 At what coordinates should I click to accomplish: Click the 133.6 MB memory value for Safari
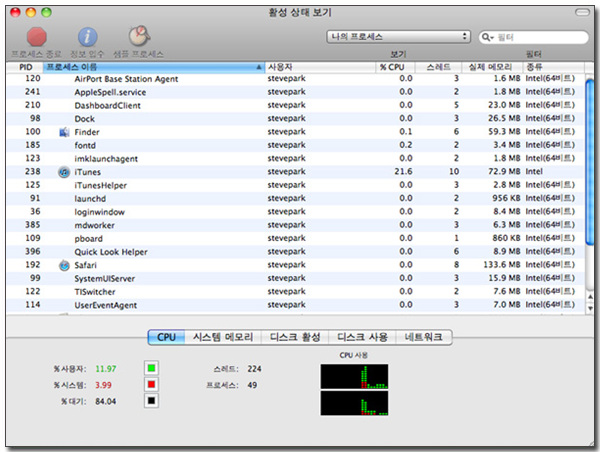[502, 265]
